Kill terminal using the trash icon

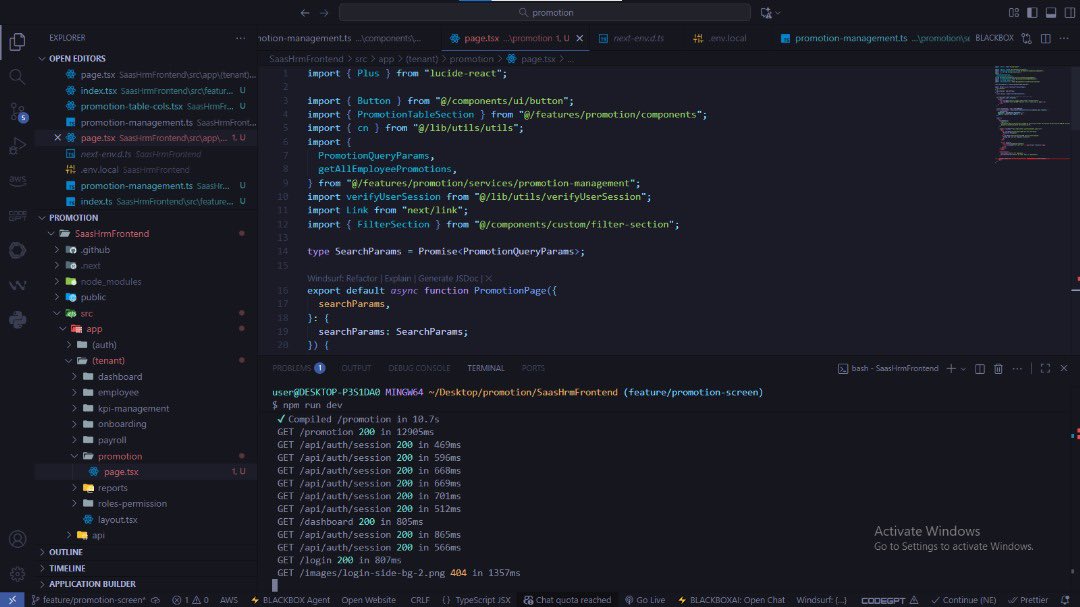[x=998, y=369]
